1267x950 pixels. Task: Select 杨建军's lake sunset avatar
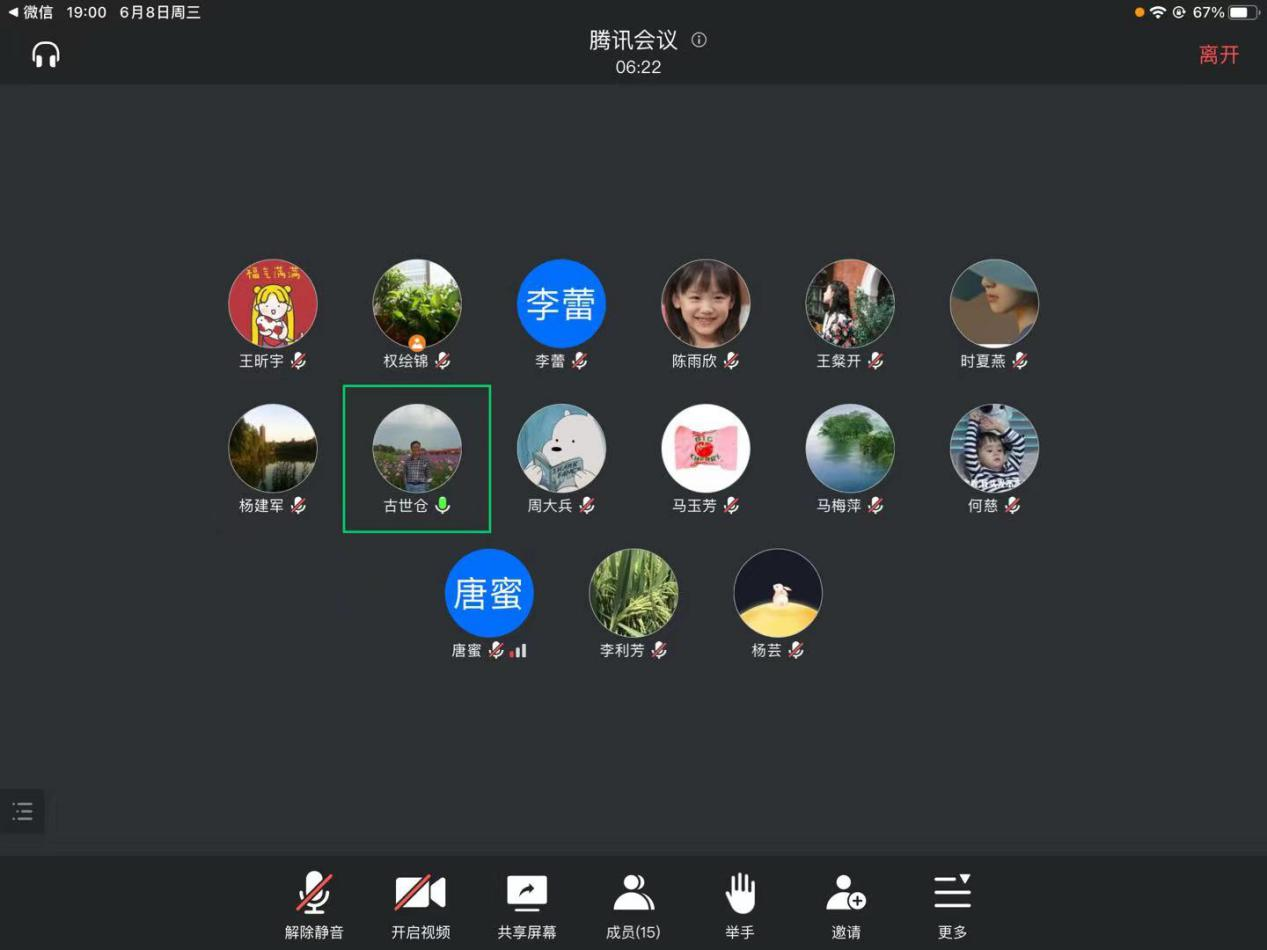[x=273, y=448]
